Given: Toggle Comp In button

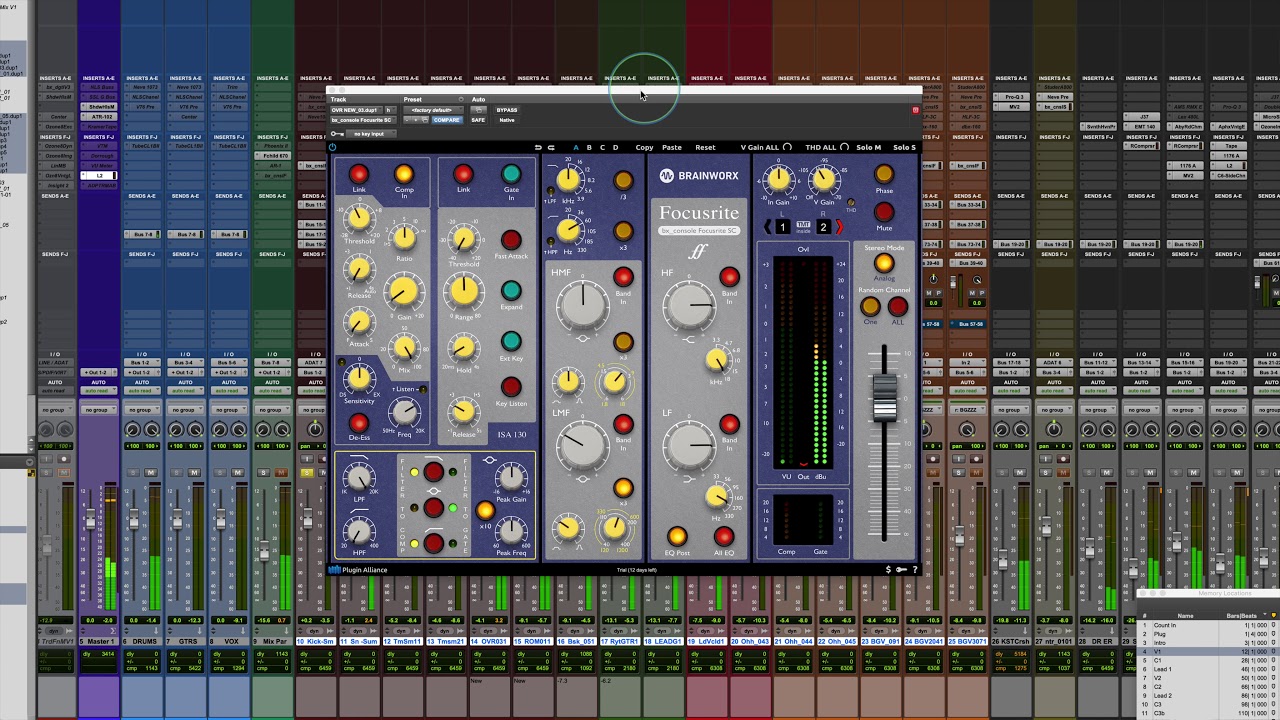Looking at the screenshot, I should [x=404, y=175].
